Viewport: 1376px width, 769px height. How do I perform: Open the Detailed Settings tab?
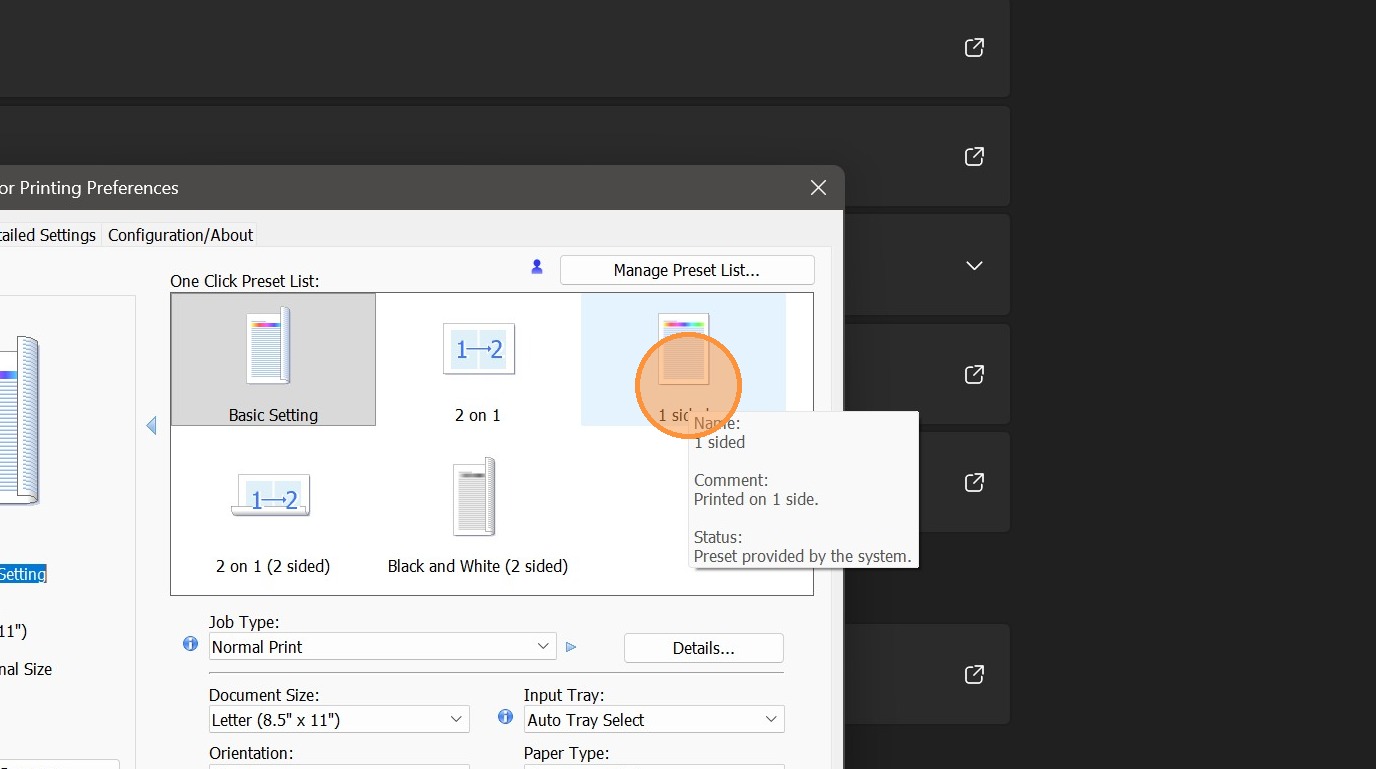[x=50, y=235]
